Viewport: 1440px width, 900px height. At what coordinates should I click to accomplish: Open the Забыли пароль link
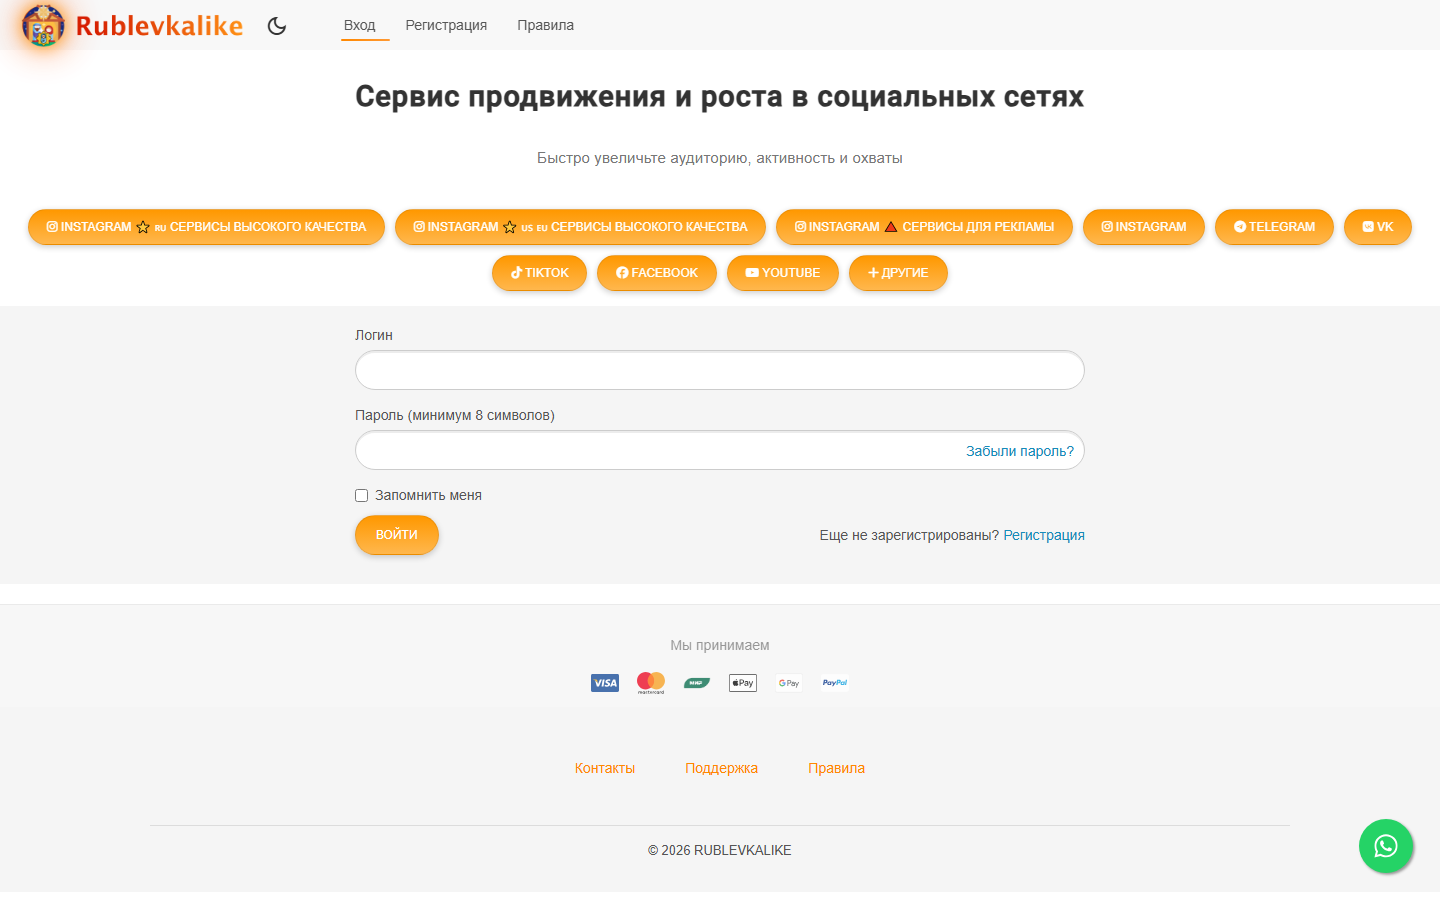coord(1018,451)
